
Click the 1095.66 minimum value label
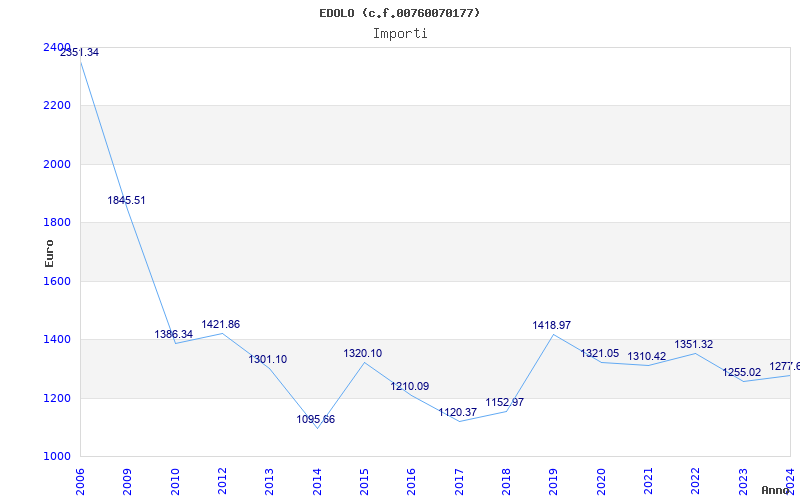pos(316,419)
